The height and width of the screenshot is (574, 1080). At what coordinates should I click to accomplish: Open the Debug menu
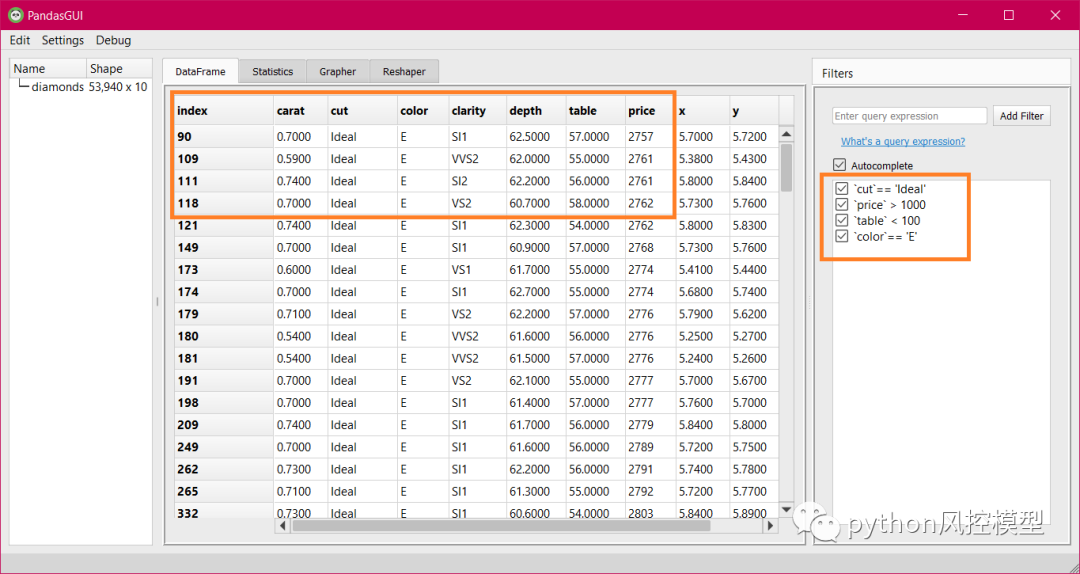113,40
